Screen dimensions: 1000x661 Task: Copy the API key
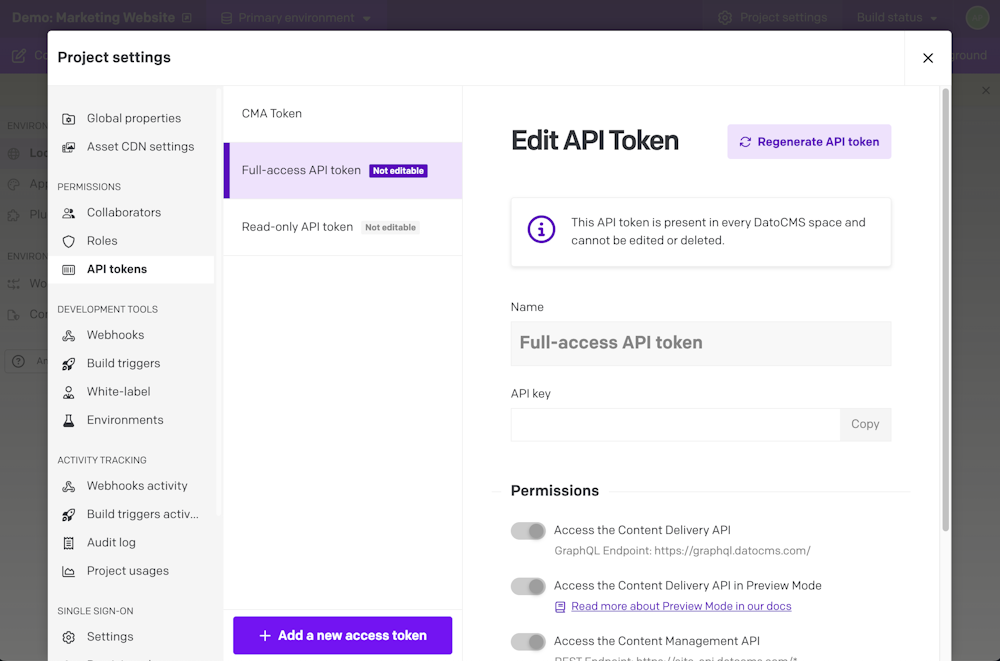(x=865, y=424)
